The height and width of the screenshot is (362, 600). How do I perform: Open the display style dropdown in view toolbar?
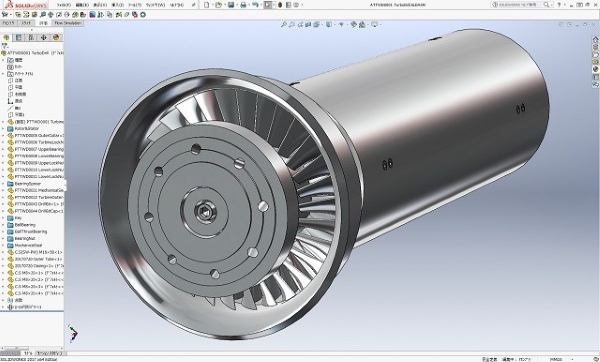330,24
